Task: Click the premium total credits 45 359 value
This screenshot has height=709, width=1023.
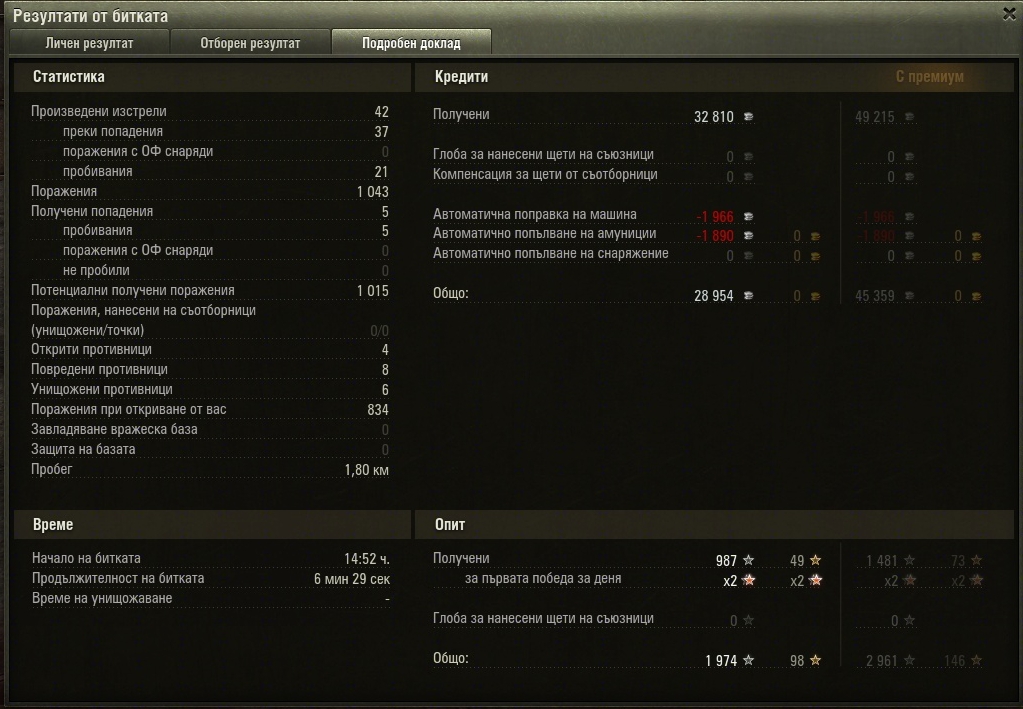Action: [x=874, y=296]
